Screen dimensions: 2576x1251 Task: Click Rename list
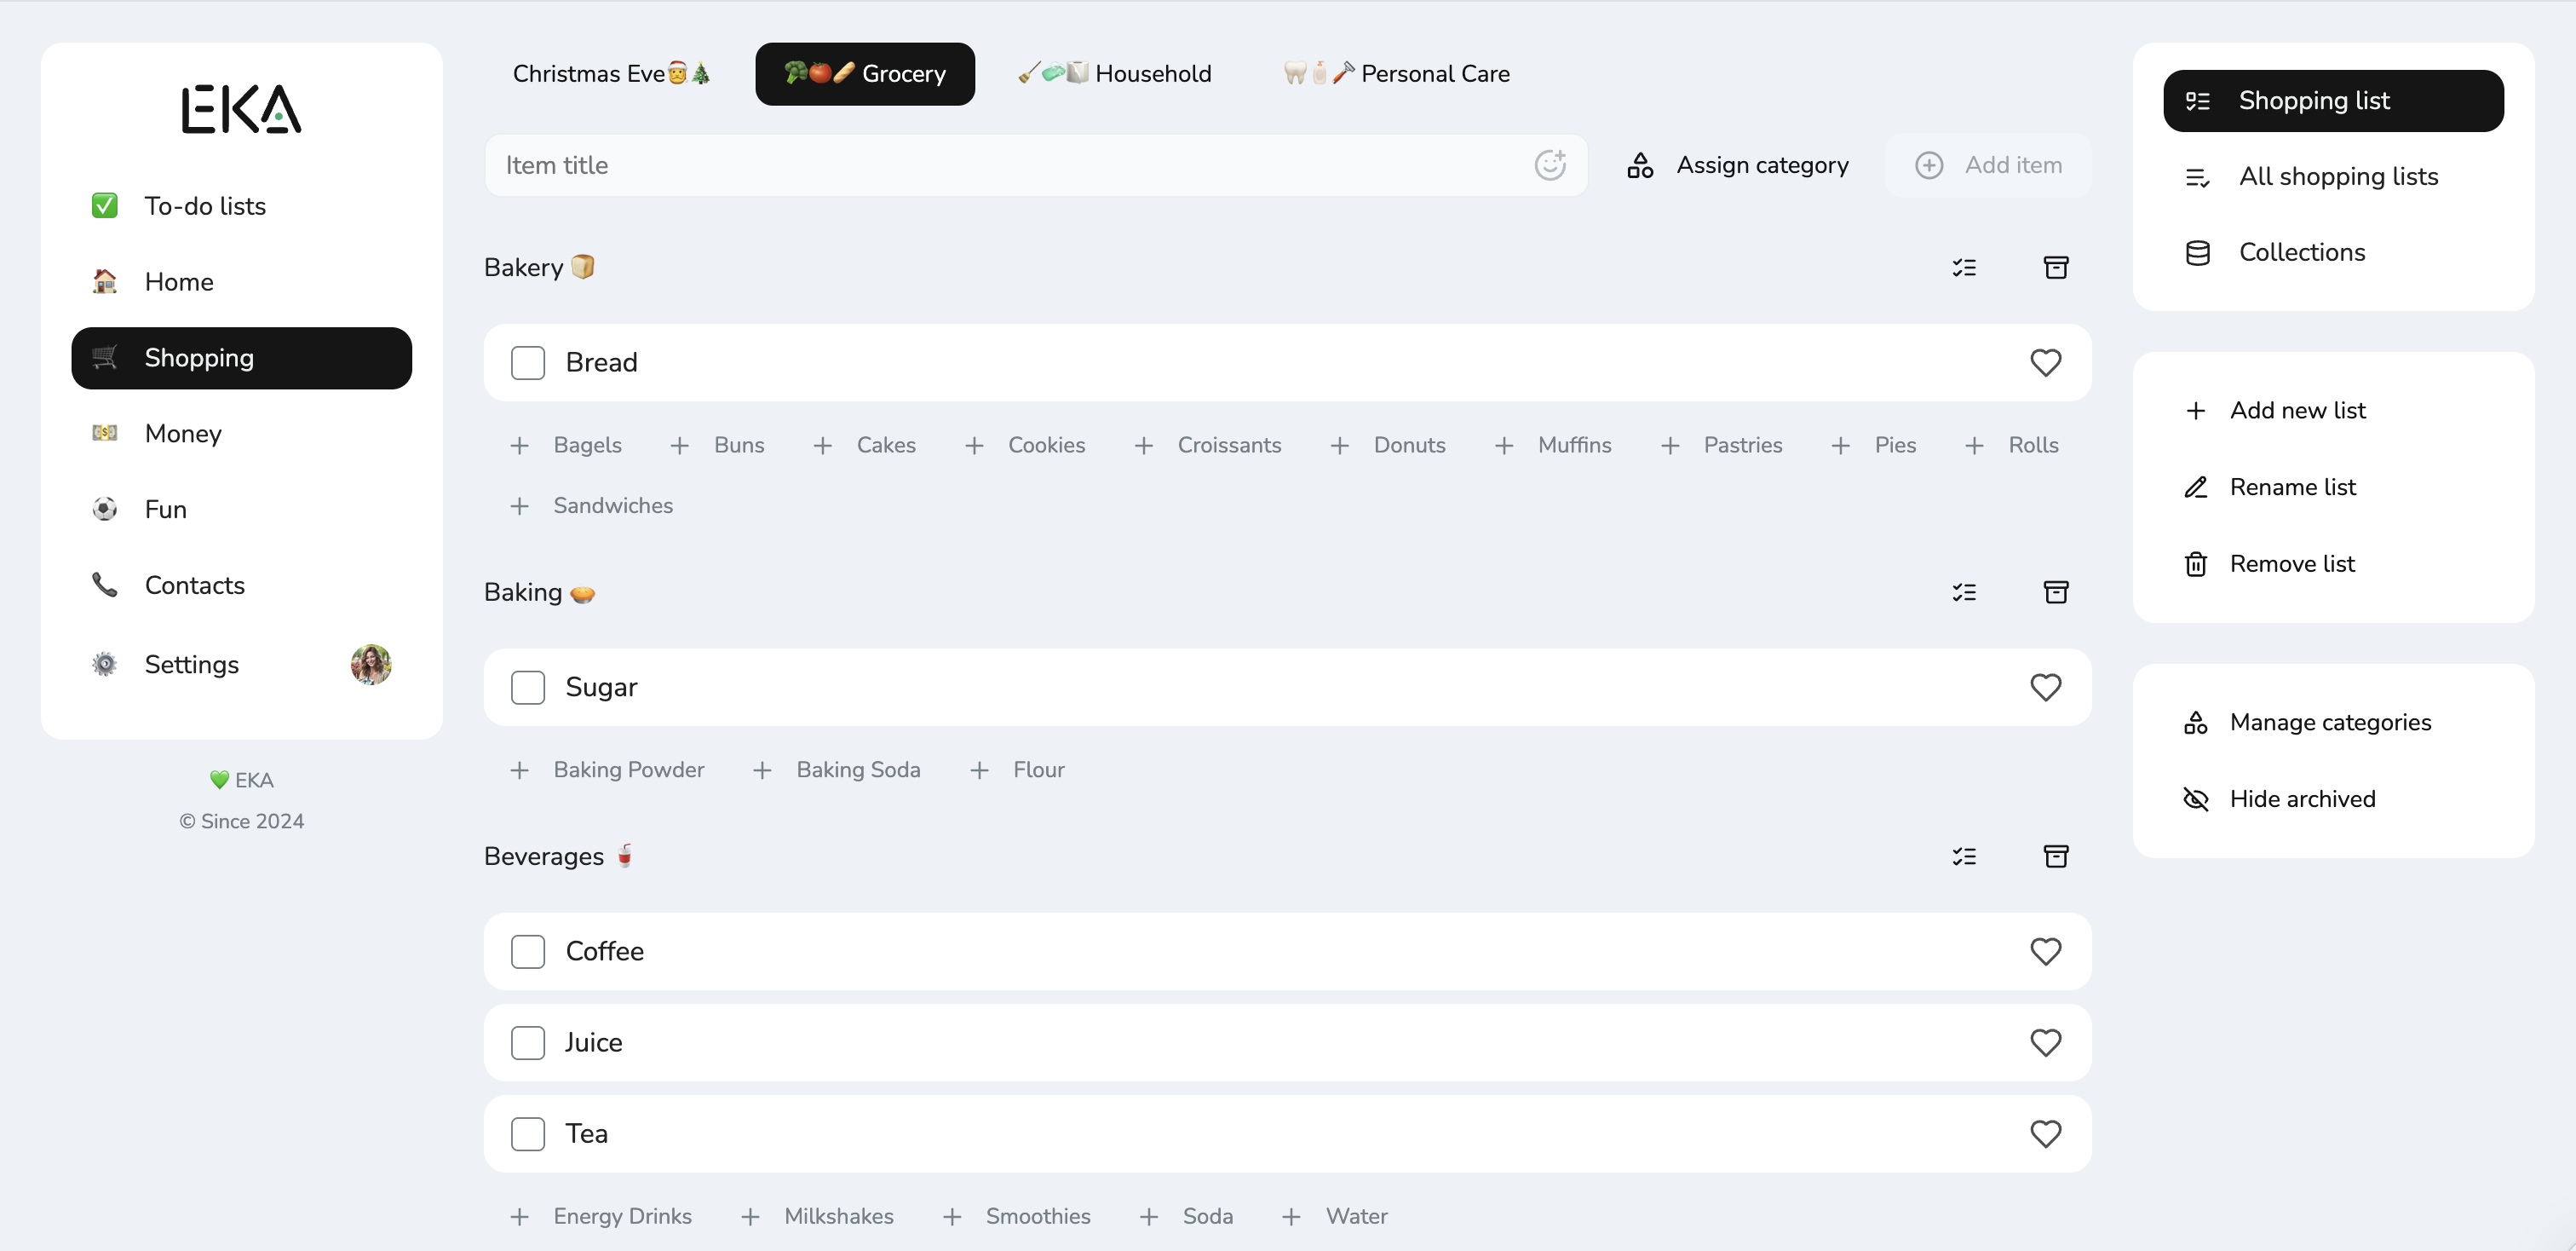coord(2271,487)
